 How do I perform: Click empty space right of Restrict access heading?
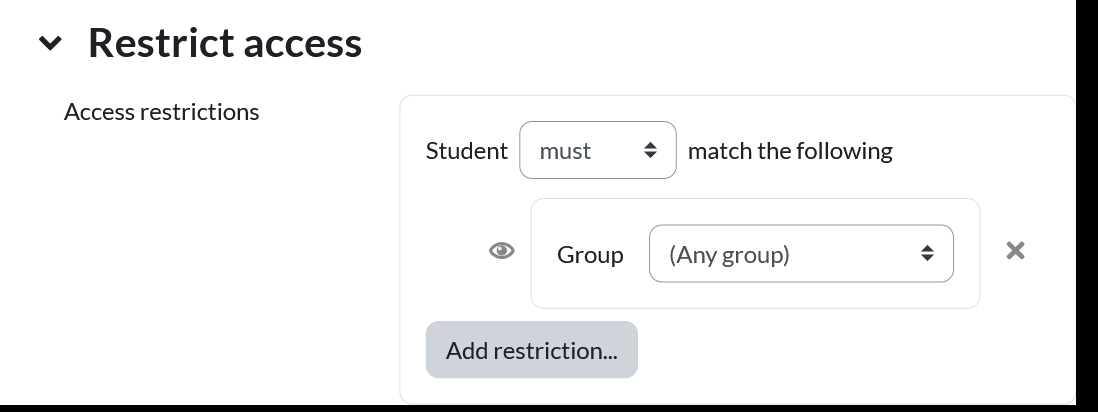coord(700,43)
